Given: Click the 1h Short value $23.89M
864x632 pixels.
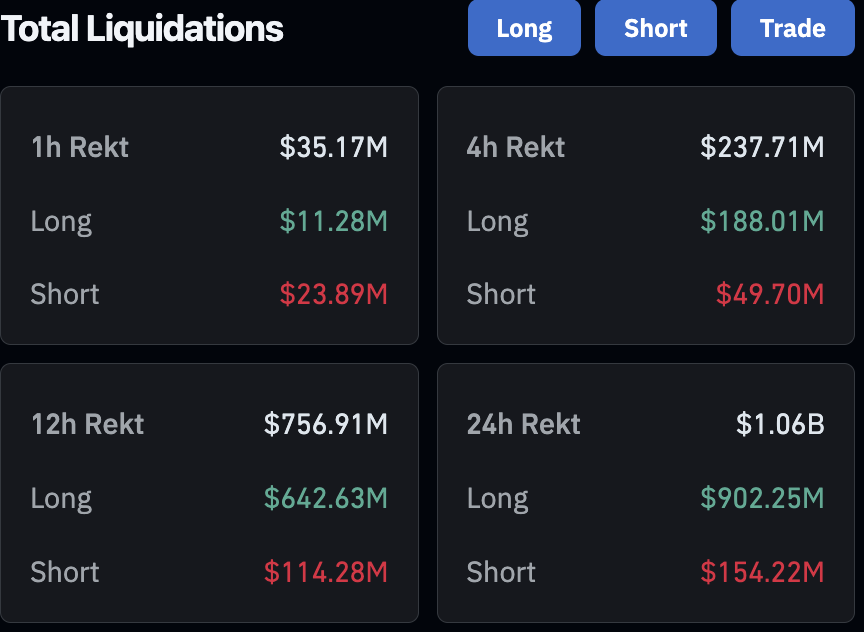Looking at the screenshot, I should [333, 294].
